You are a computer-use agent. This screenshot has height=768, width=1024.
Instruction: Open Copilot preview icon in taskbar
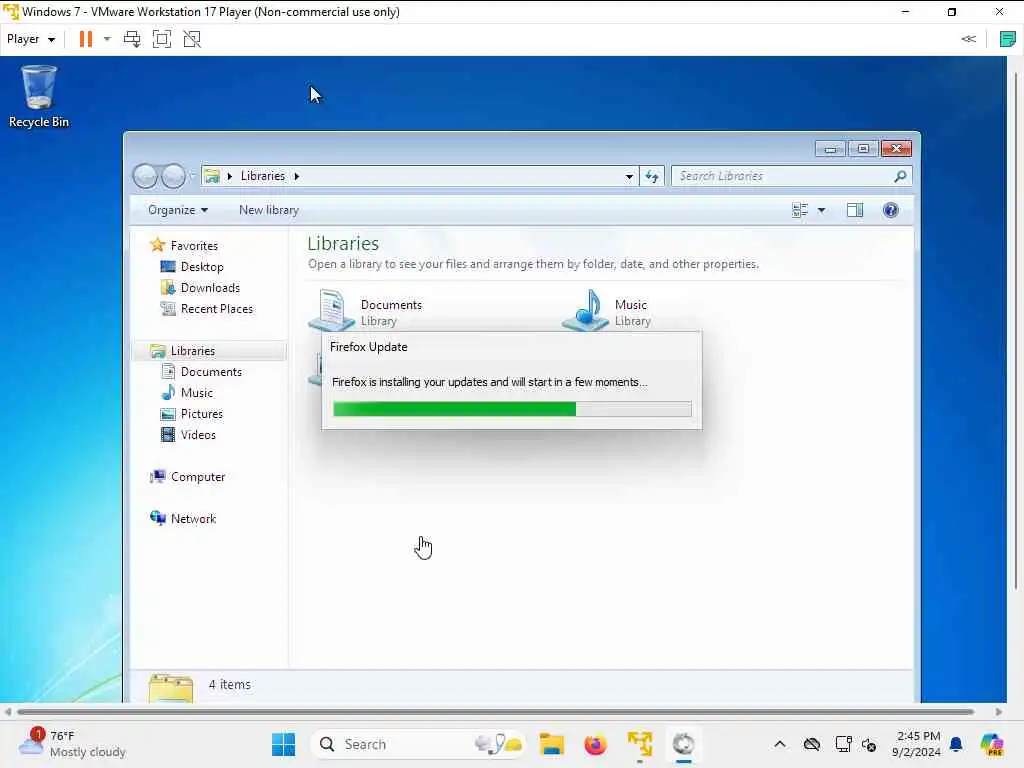(x=992, y=744)
